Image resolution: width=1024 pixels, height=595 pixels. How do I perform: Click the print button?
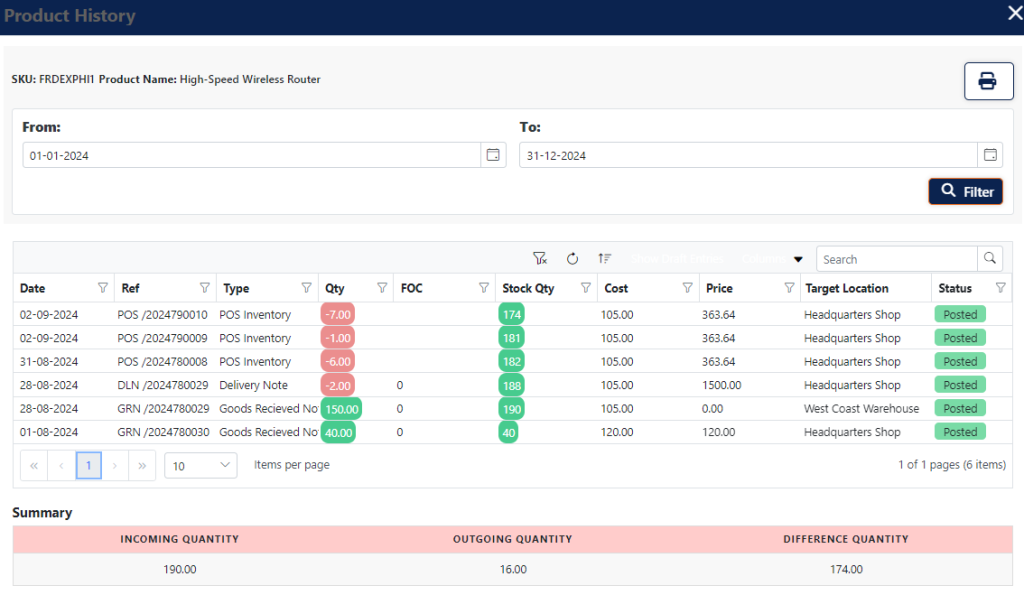988,81
